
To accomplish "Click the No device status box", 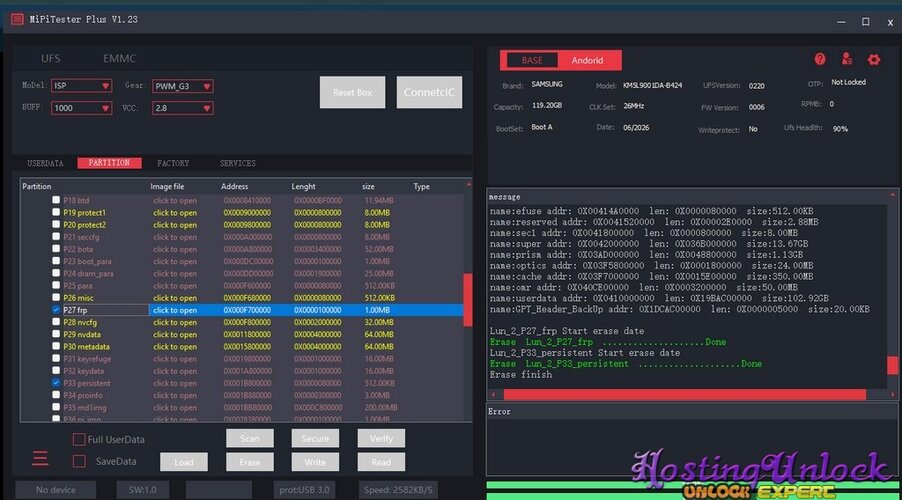I will pyautogui.click(x=56, y=490).
